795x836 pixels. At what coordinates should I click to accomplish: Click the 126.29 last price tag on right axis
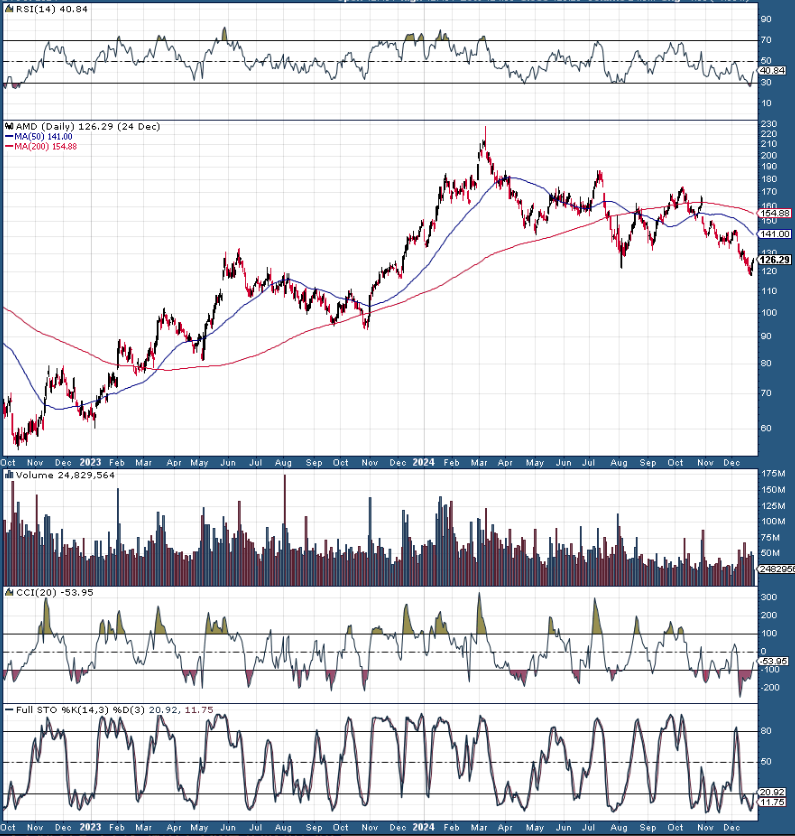point(775,259)
